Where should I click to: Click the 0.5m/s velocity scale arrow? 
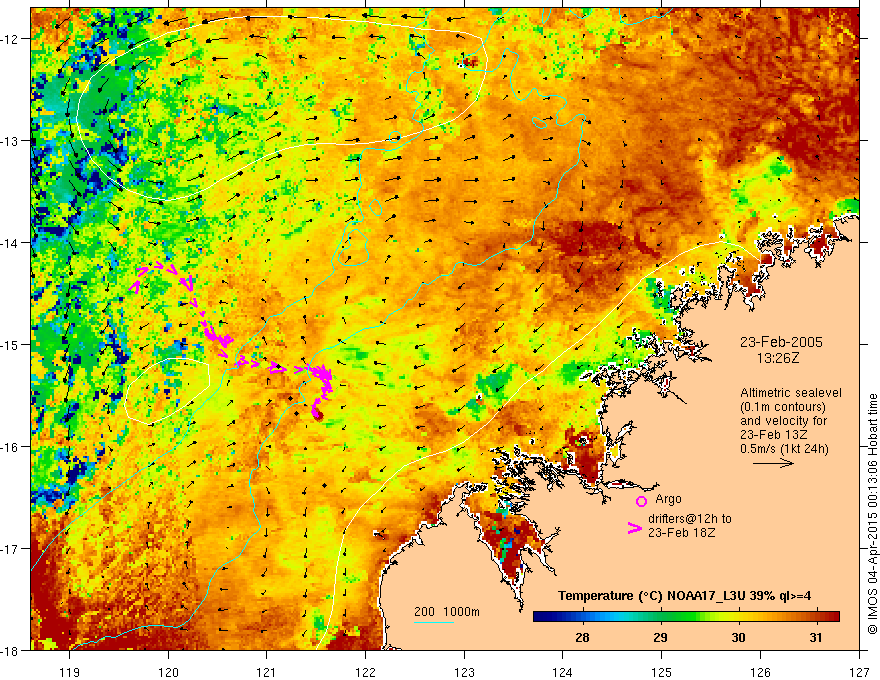[x=773, y=463]
